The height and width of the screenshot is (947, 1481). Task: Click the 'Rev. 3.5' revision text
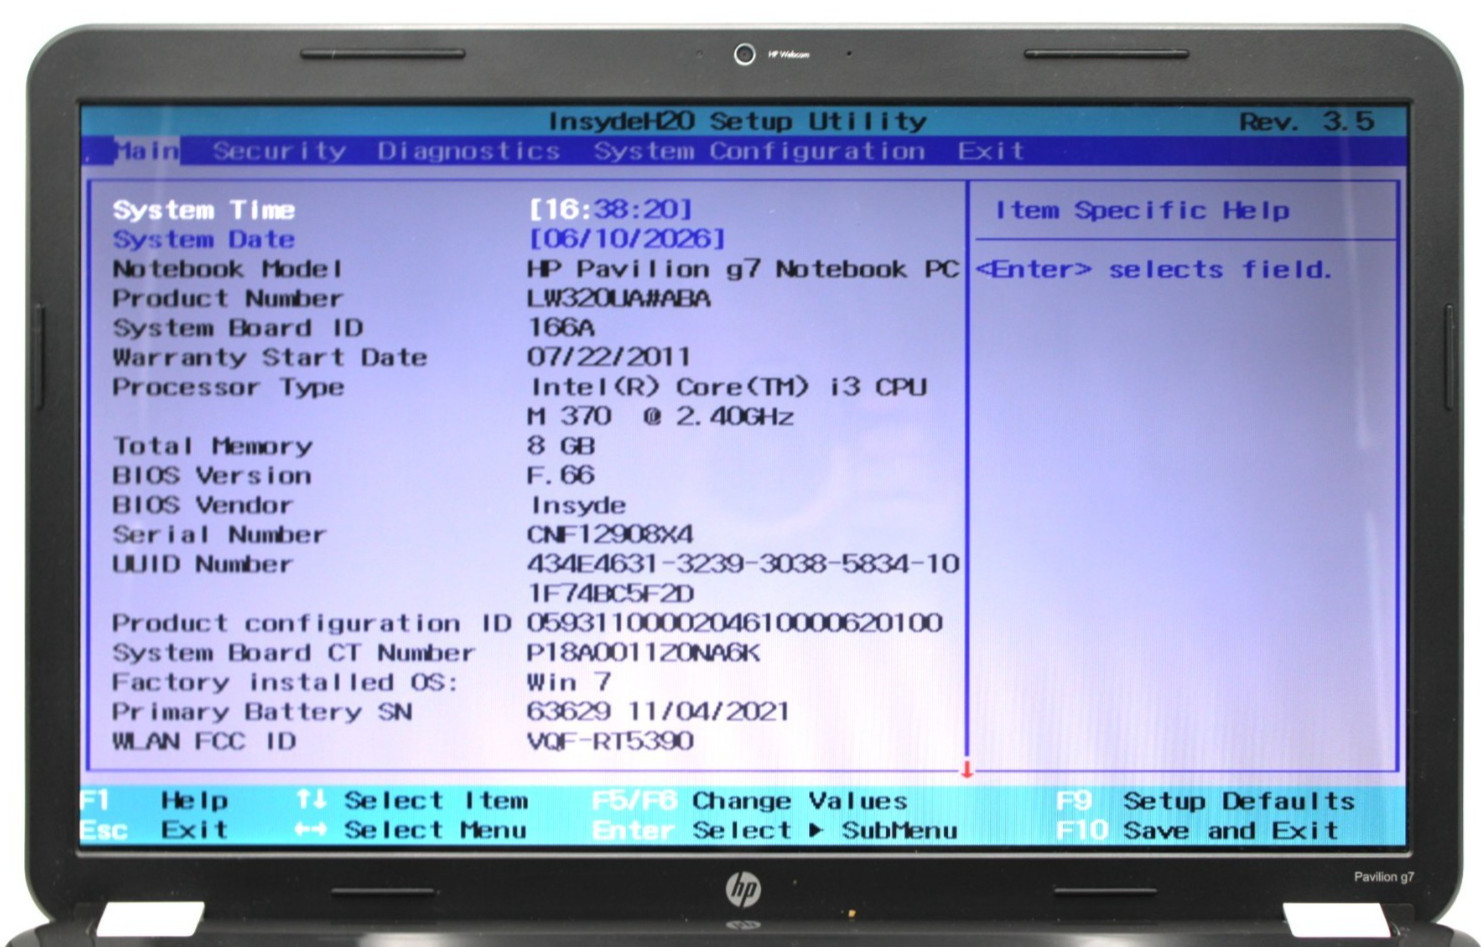(x=1306, y=121)
